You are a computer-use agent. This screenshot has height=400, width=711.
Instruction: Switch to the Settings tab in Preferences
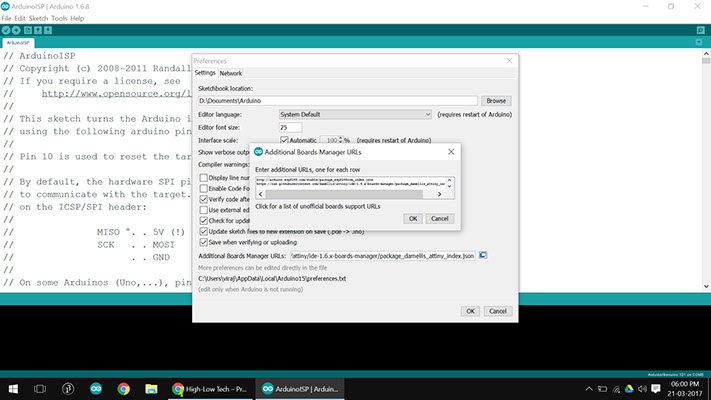205,73
